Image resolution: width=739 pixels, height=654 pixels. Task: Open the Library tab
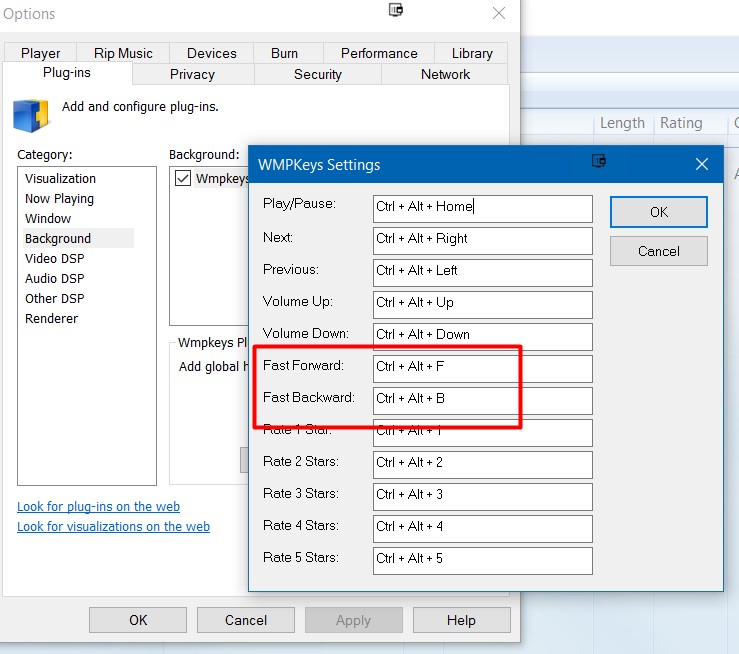pos(472,53)
